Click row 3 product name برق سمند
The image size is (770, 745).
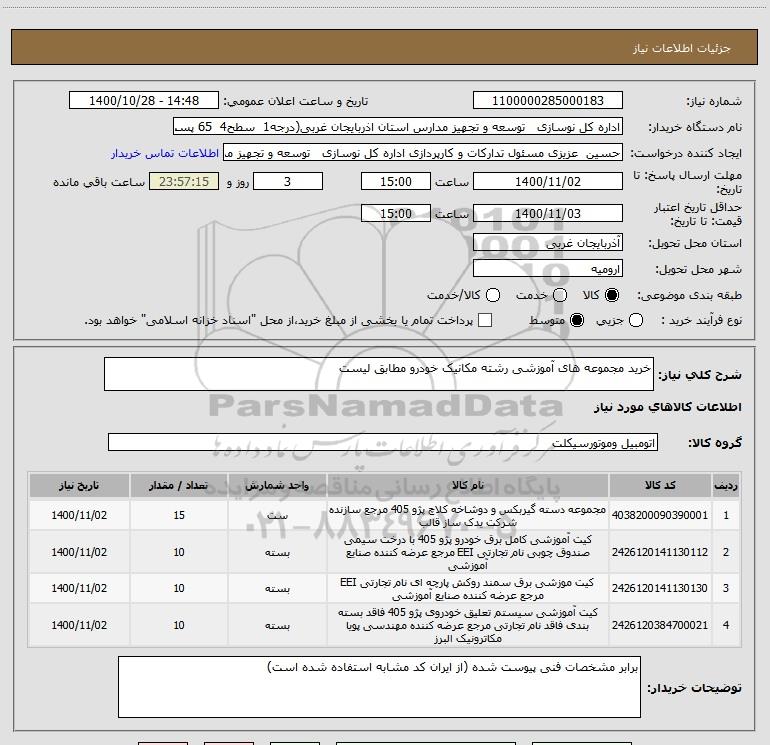pos(468,588)
